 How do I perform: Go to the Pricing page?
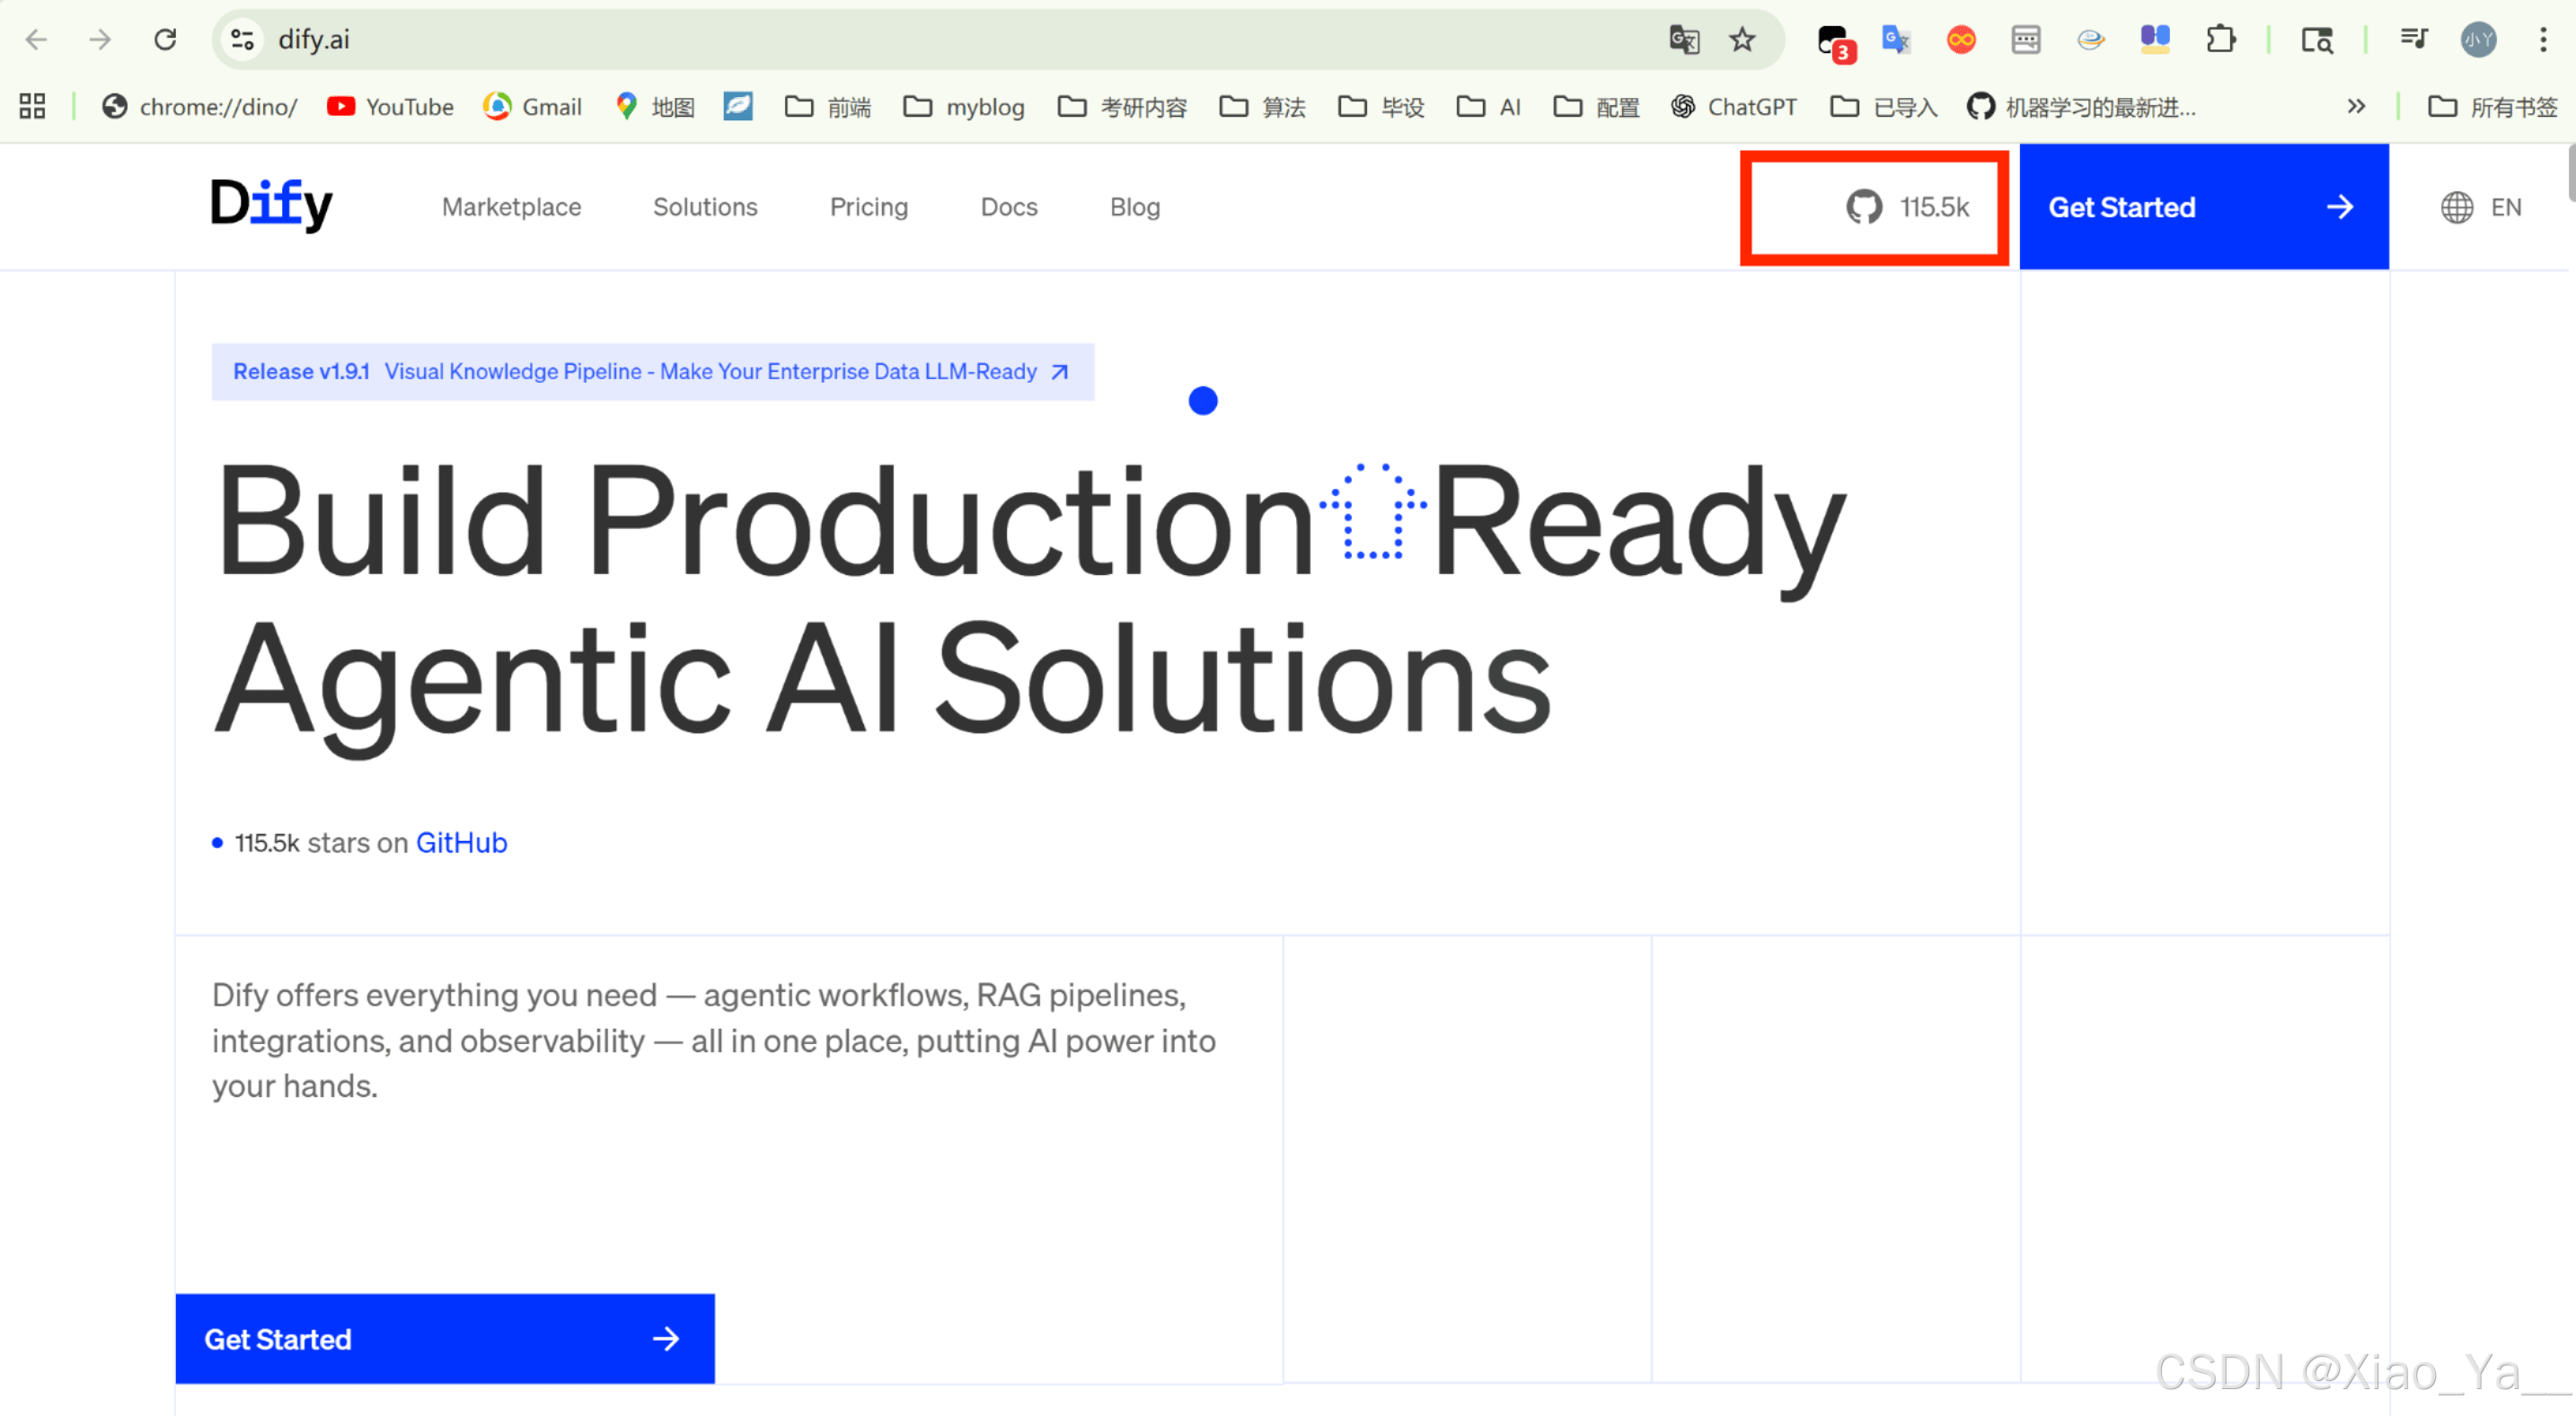tap(868, 207)
